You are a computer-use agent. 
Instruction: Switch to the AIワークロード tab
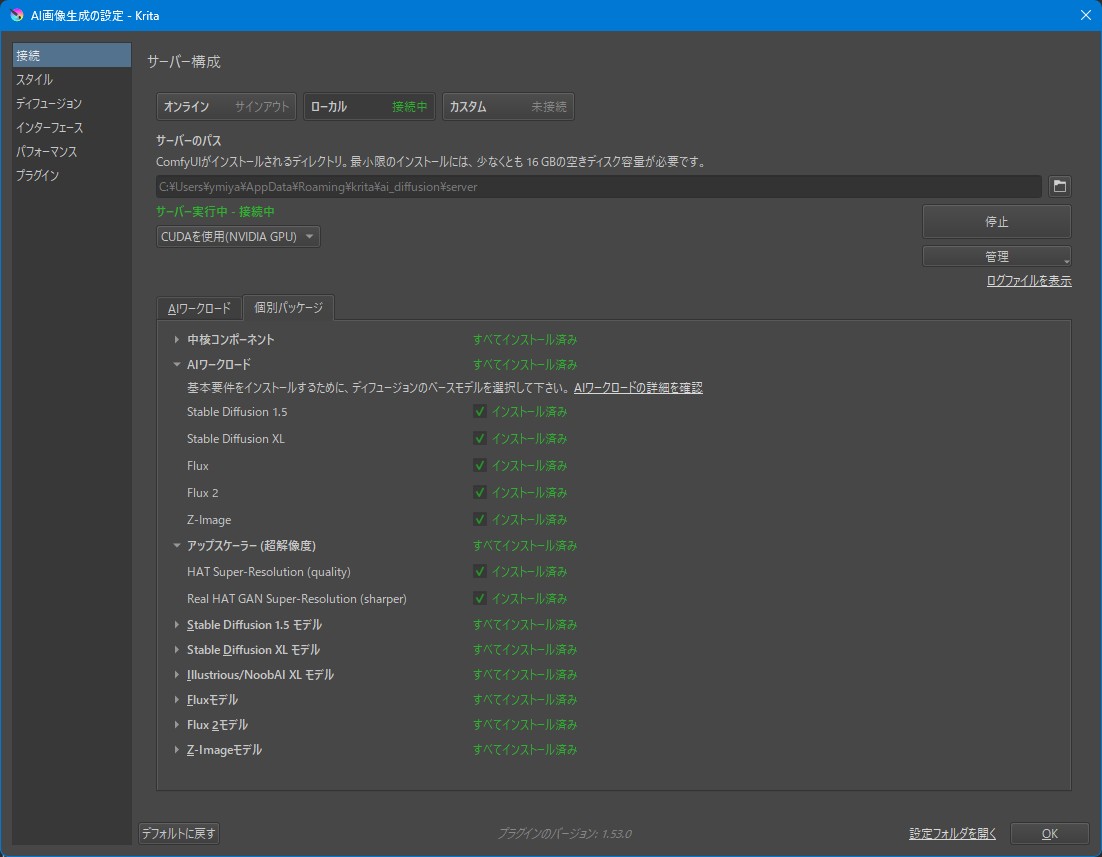click(x=200, y=308)
